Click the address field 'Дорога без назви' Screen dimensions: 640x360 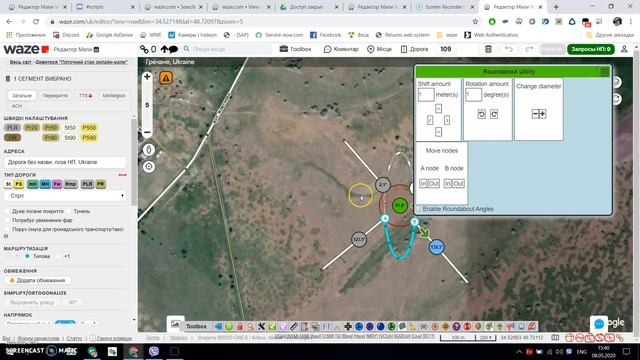(65, 162)
